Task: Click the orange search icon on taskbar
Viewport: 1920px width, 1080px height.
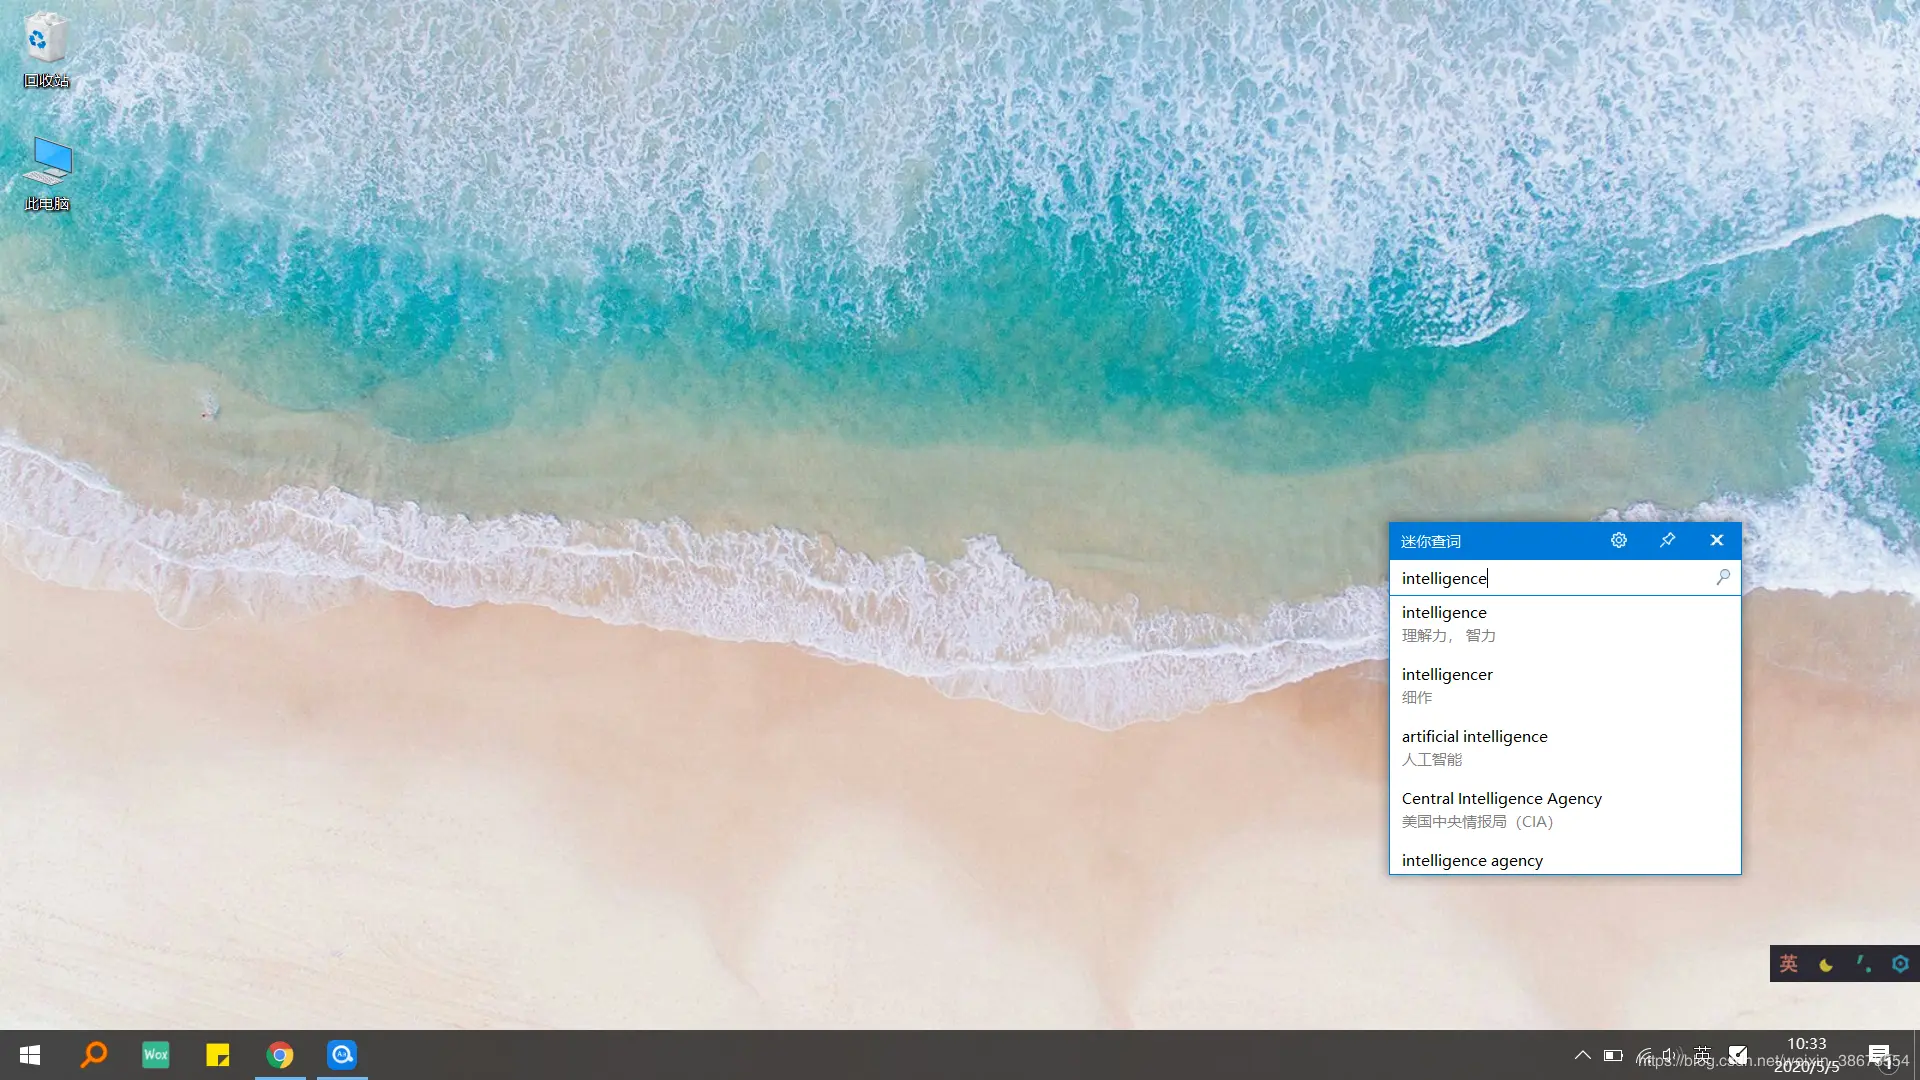Action: pos(94,1055)
